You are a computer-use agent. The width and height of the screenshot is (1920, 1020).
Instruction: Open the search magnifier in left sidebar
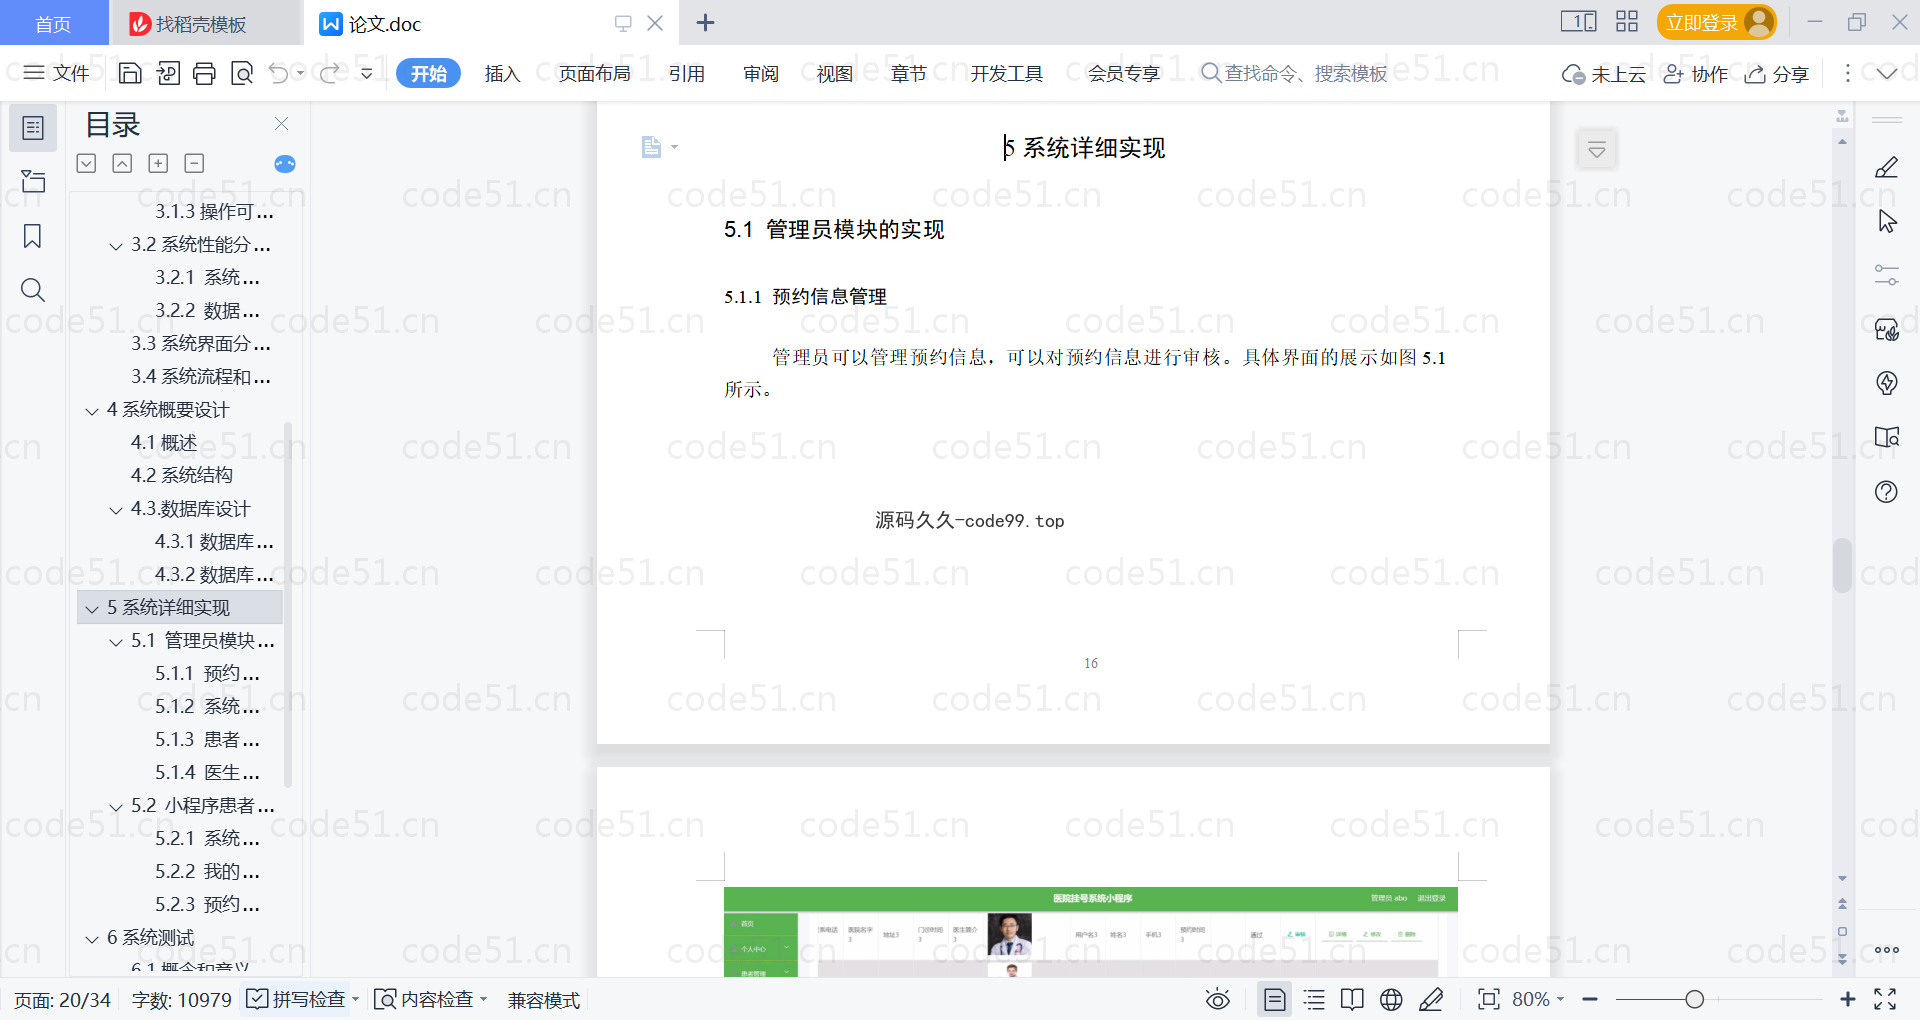pos(33,290)
